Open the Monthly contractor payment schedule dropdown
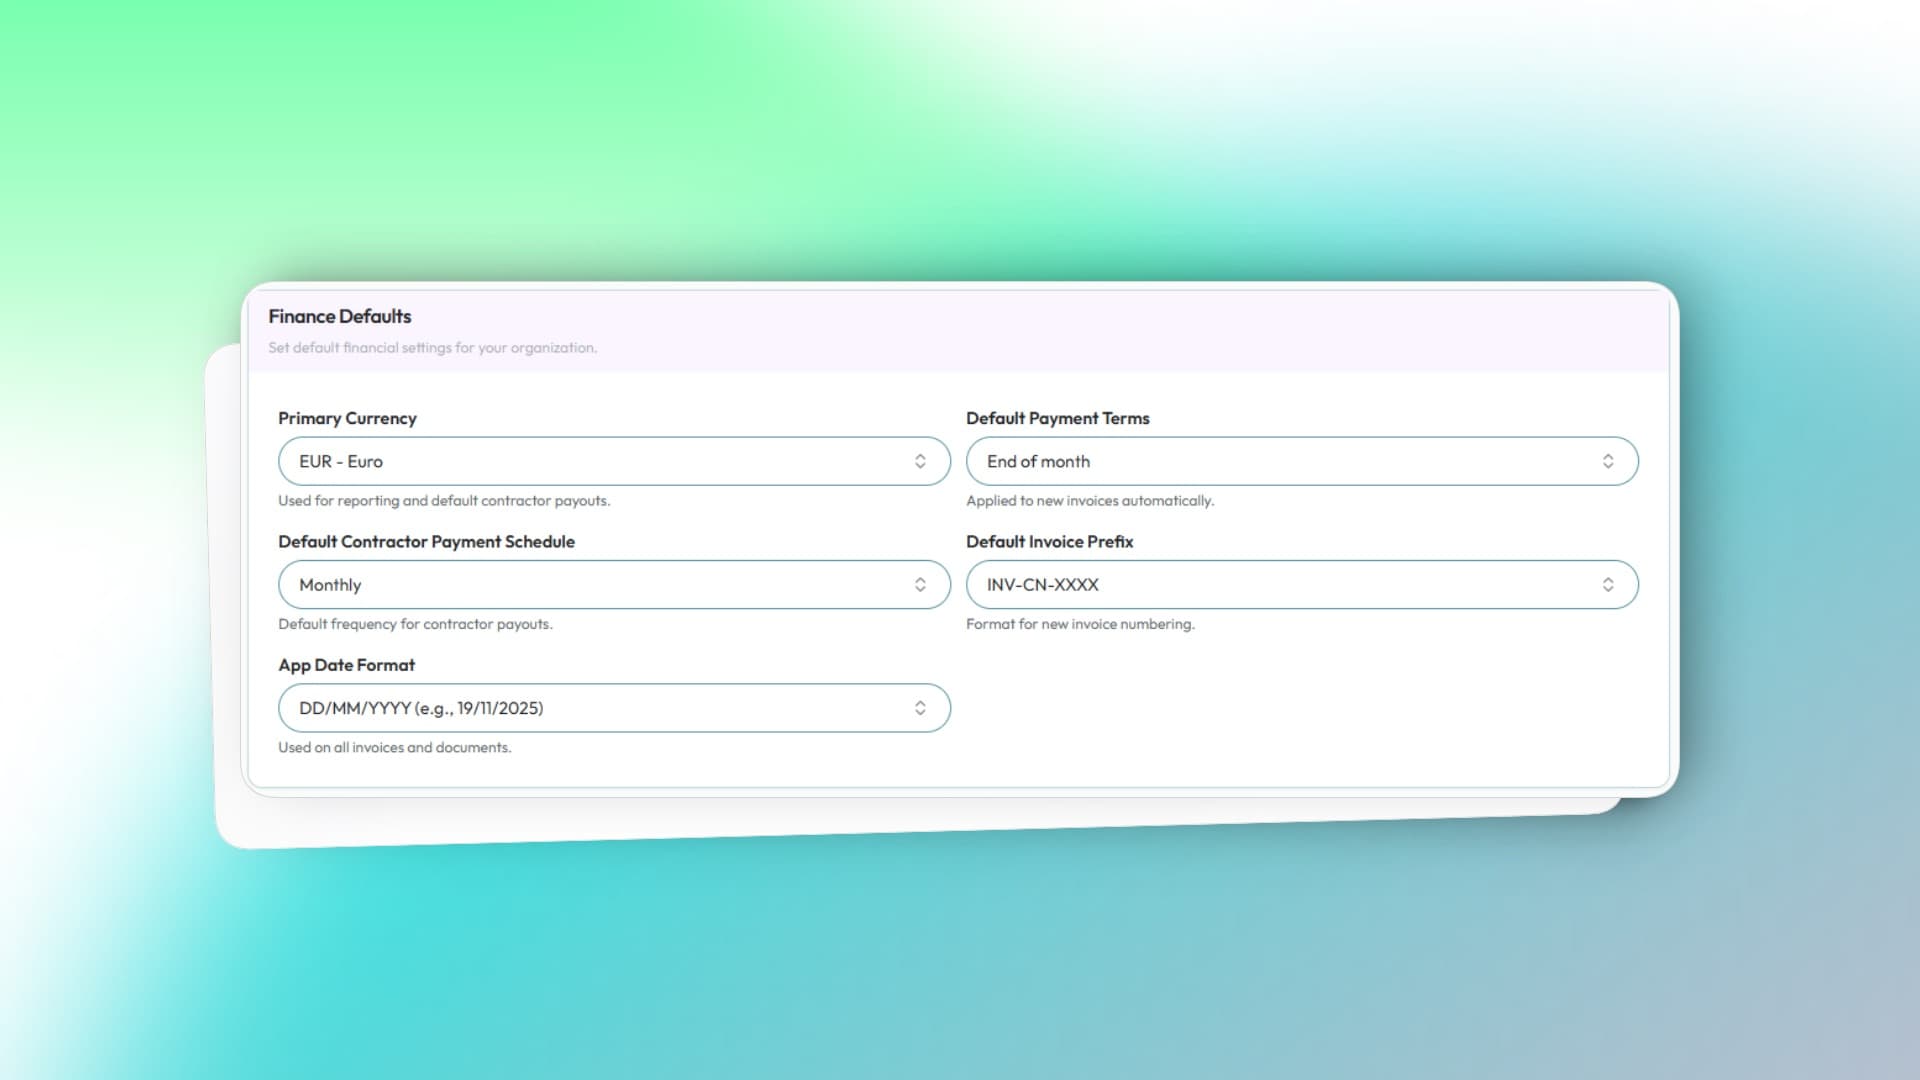 point(600,585)
